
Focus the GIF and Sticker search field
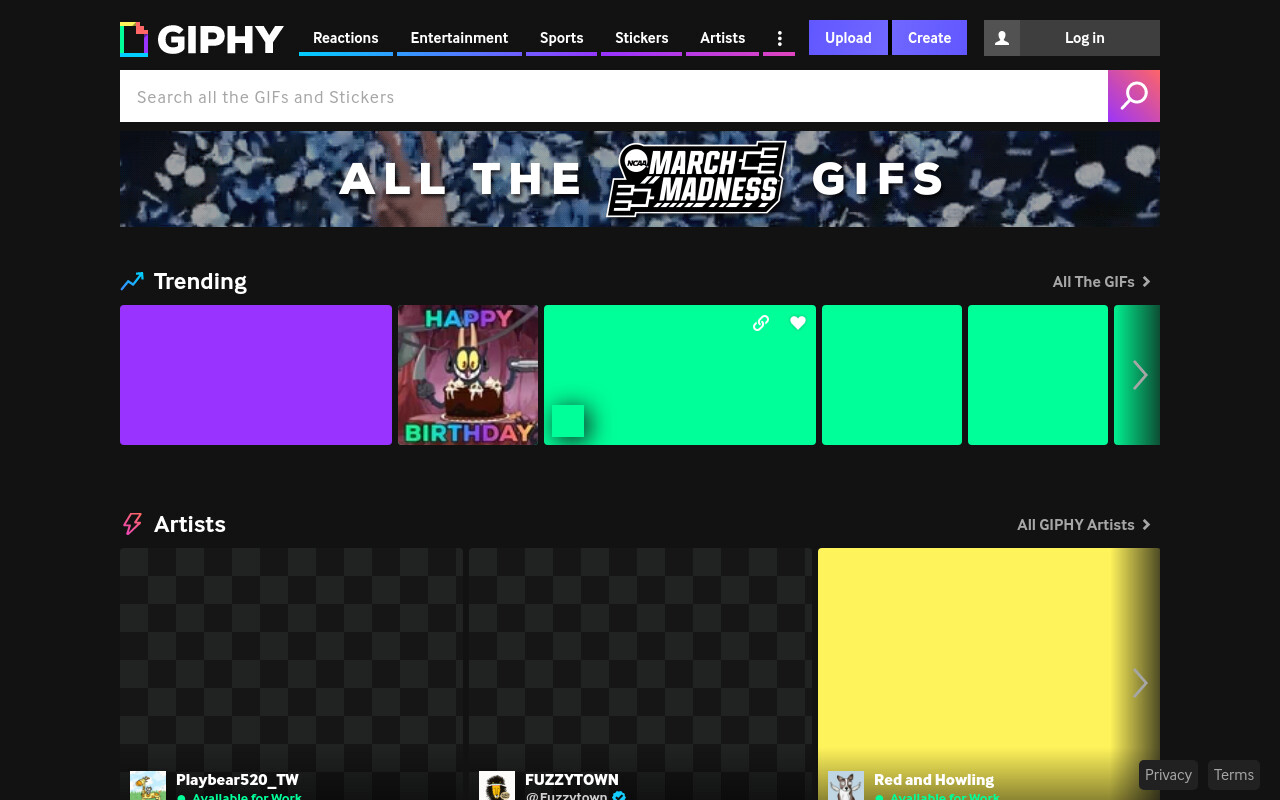pos(614,96)
